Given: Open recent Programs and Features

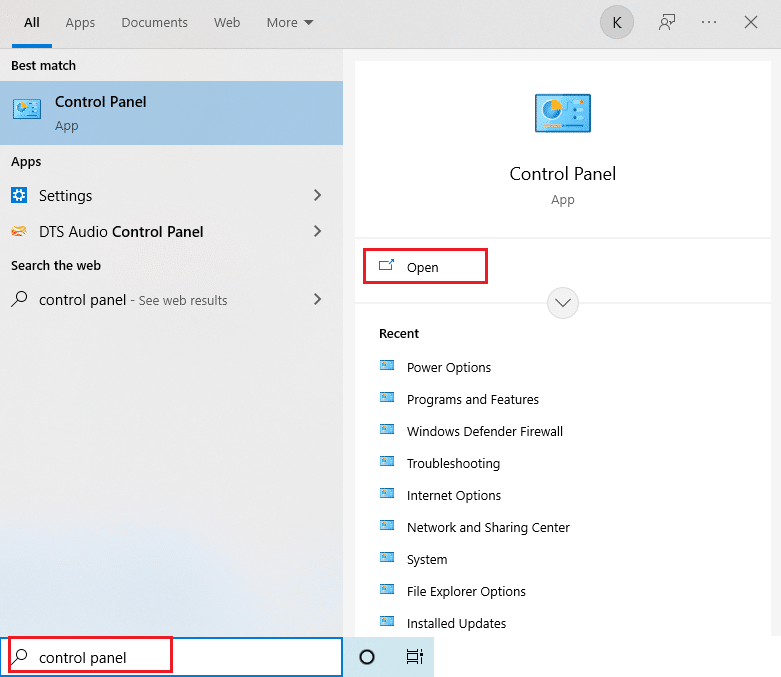Looking at the screenshot, I should 473,400.
